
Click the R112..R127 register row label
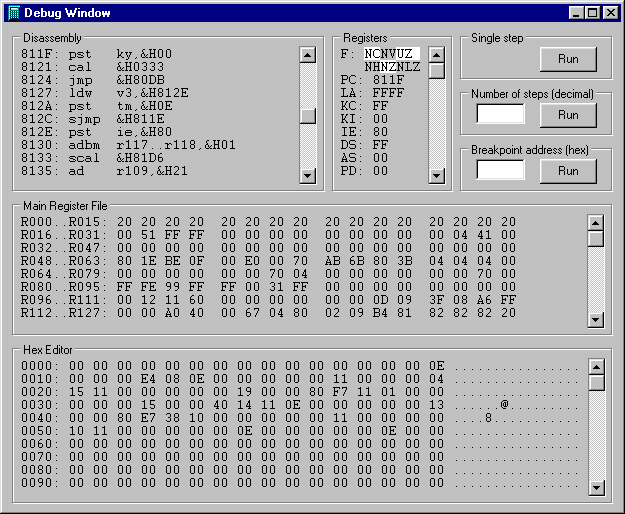tap(64, 313)
